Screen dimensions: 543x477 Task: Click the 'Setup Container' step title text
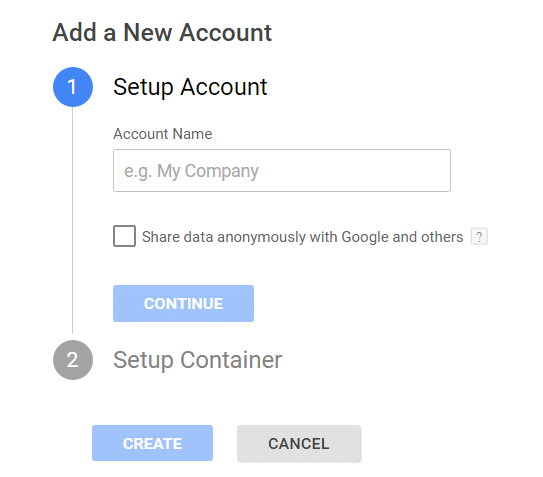(197, 360)
